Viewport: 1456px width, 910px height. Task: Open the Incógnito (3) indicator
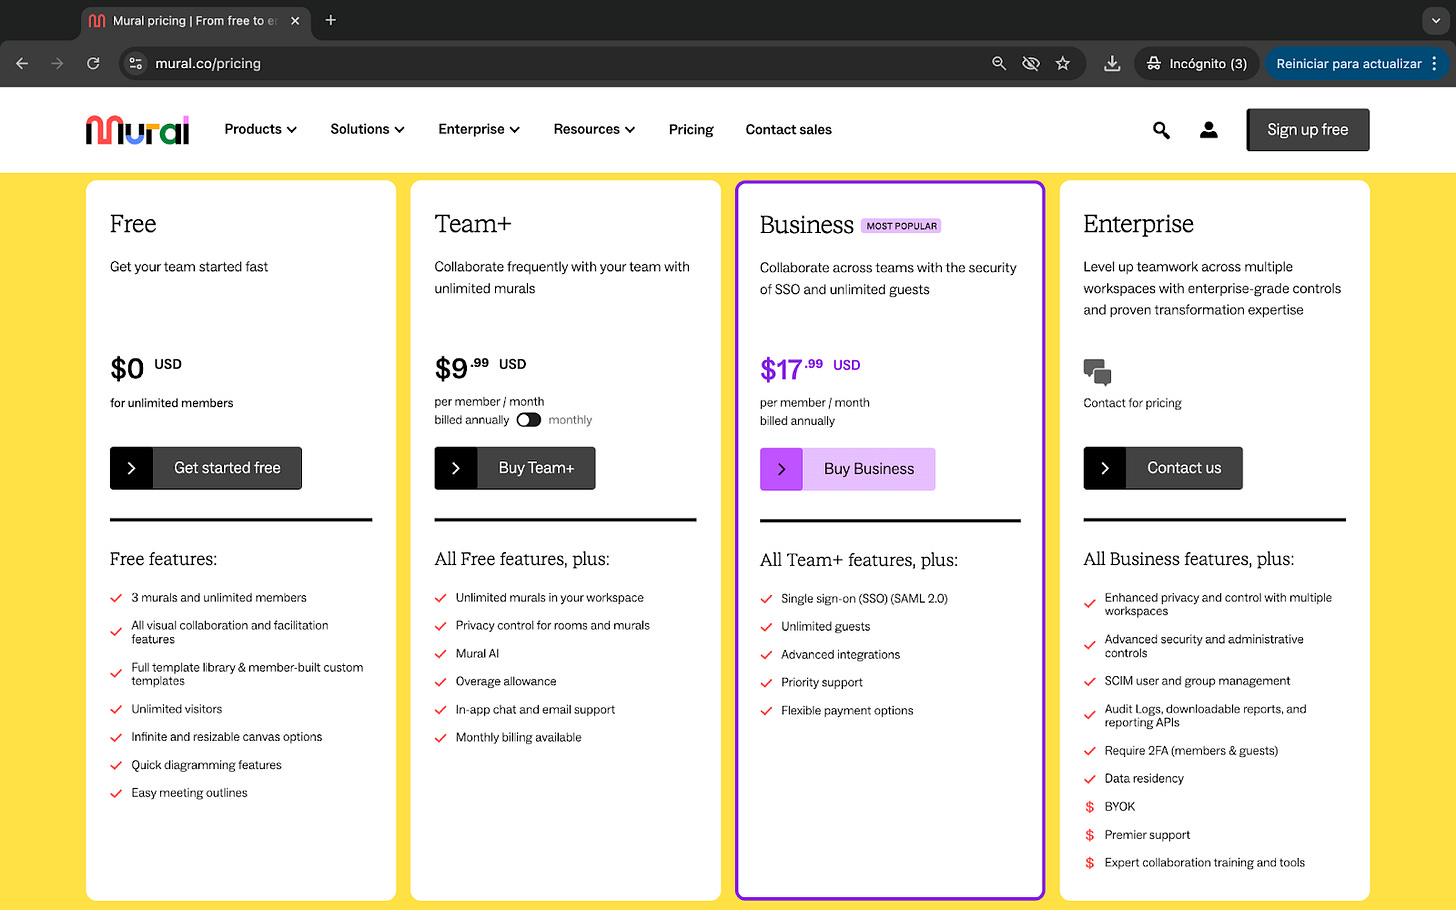tap(1197, 63)
